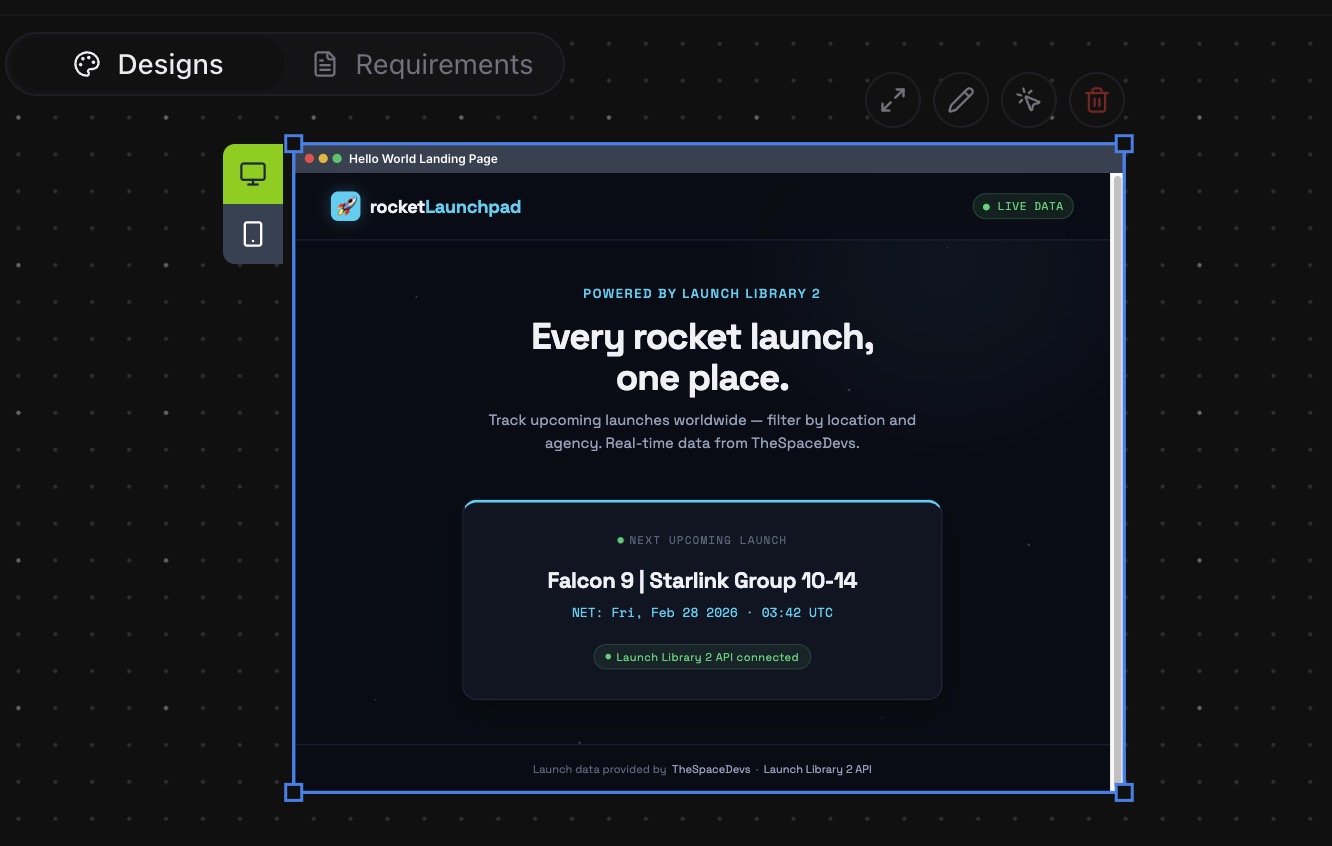Delete the design with the red trash icon
Screen dimensions: 1332x846
[x=1096, y=100]
